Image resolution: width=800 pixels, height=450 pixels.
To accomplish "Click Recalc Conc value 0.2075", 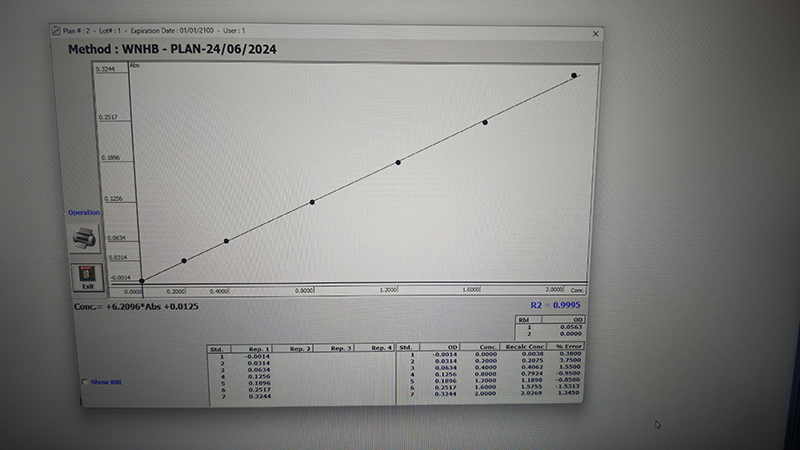I will click(x=532, y=360).
